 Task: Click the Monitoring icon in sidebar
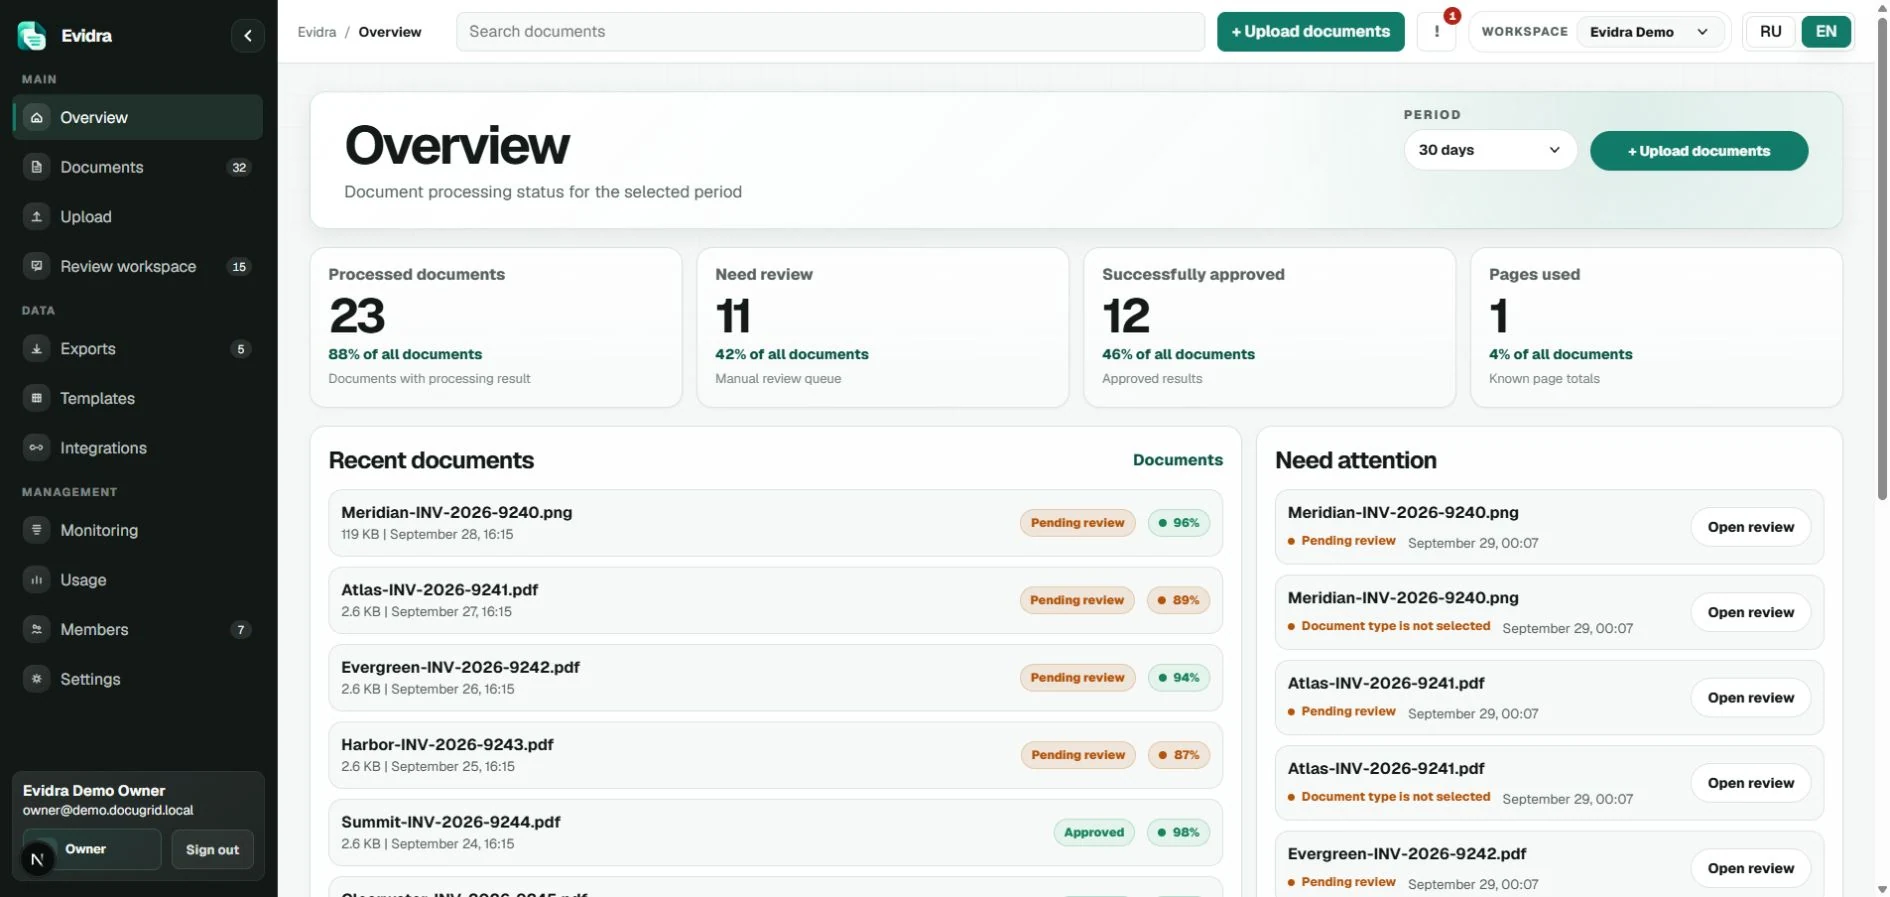pos(37,530)
